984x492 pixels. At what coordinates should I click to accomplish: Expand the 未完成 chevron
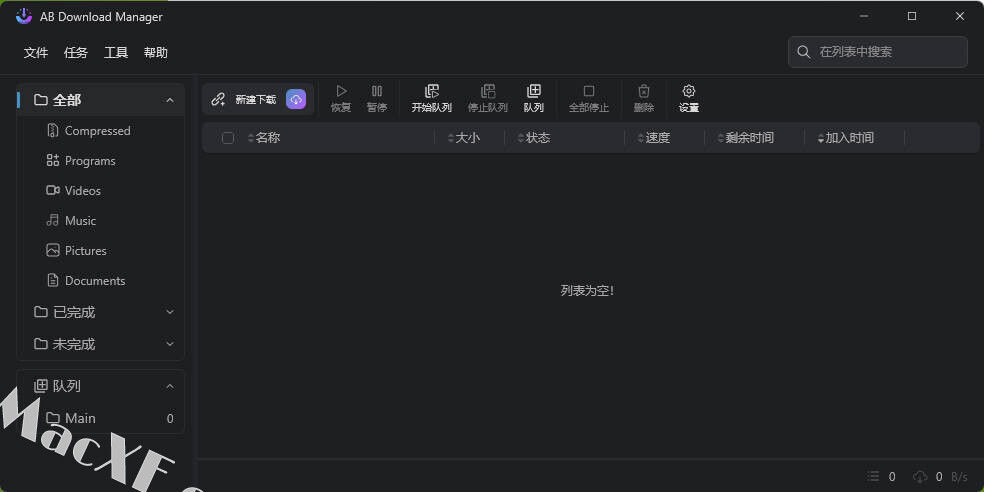(x=169, y=344)
